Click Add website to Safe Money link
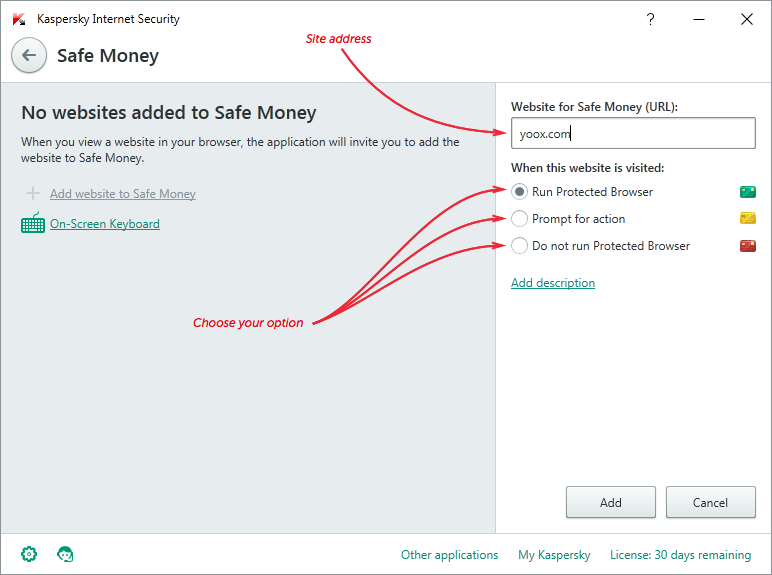The height and width of the screenshot is (575, 772). [123, 193]
